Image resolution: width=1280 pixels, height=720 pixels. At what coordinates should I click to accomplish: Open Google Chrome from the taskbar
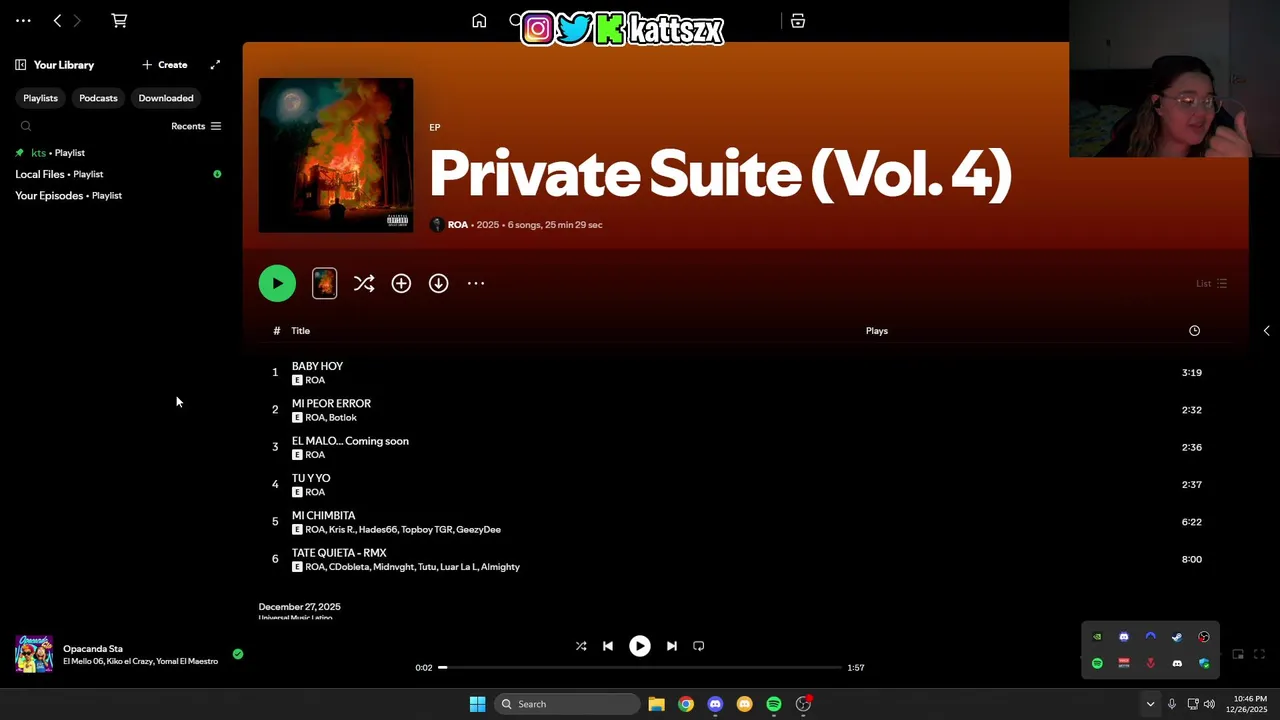tap(686, 704)
